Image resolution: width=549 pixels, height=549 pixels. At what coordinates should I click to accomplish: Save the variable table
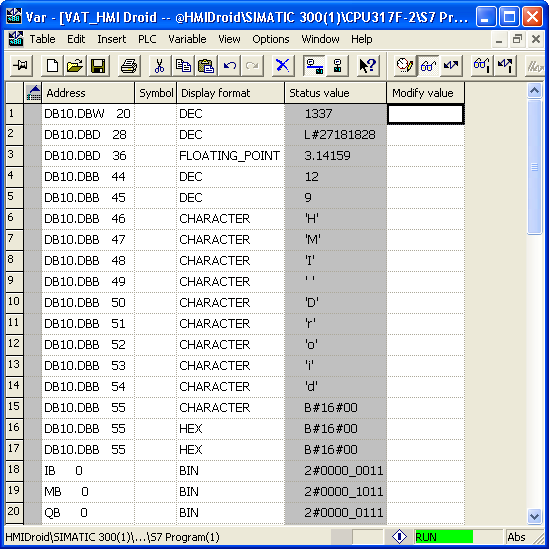[x=98, y=65]
